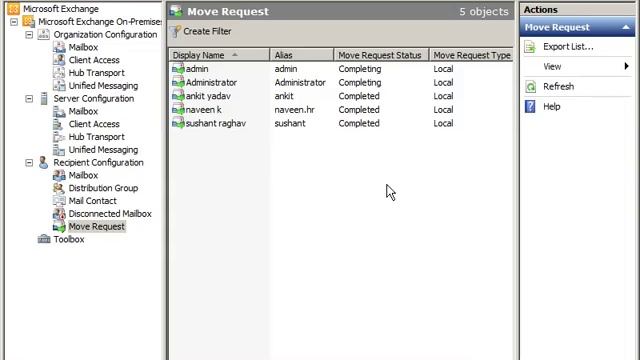Click the Toolbox icon
Image resolution: width=640 pixels, height=360 pixels.
click(x=44, y=239)
